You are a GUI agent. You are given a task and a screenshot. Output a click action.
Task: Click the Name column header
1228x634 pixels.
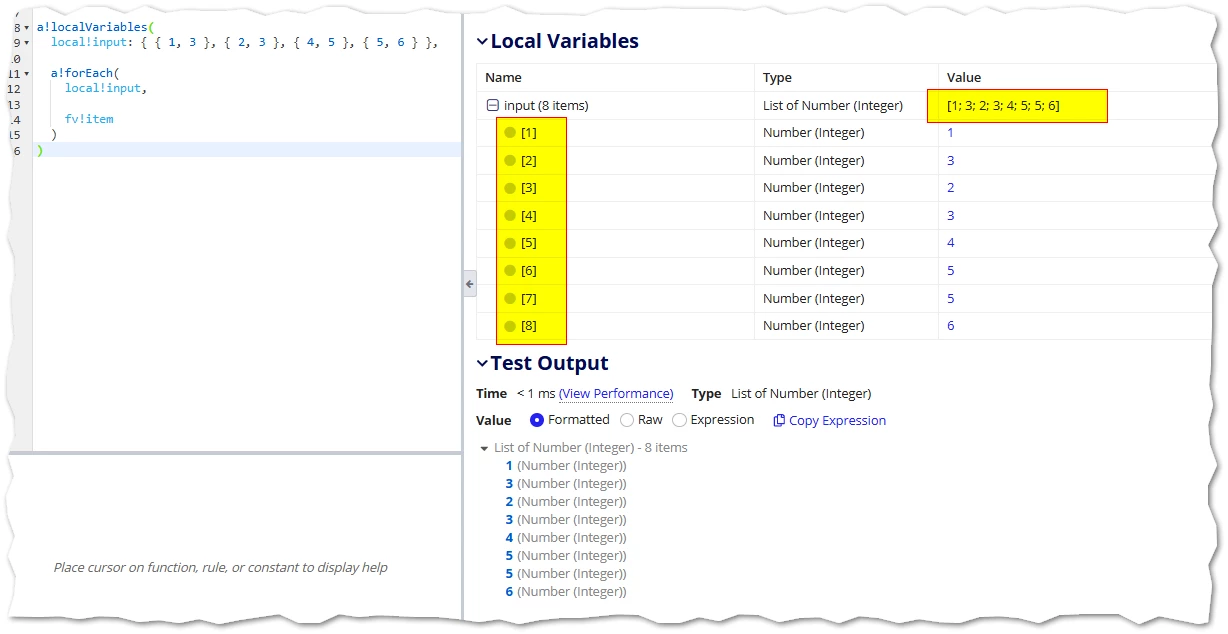pyautogui.click(x=503, y=78)
